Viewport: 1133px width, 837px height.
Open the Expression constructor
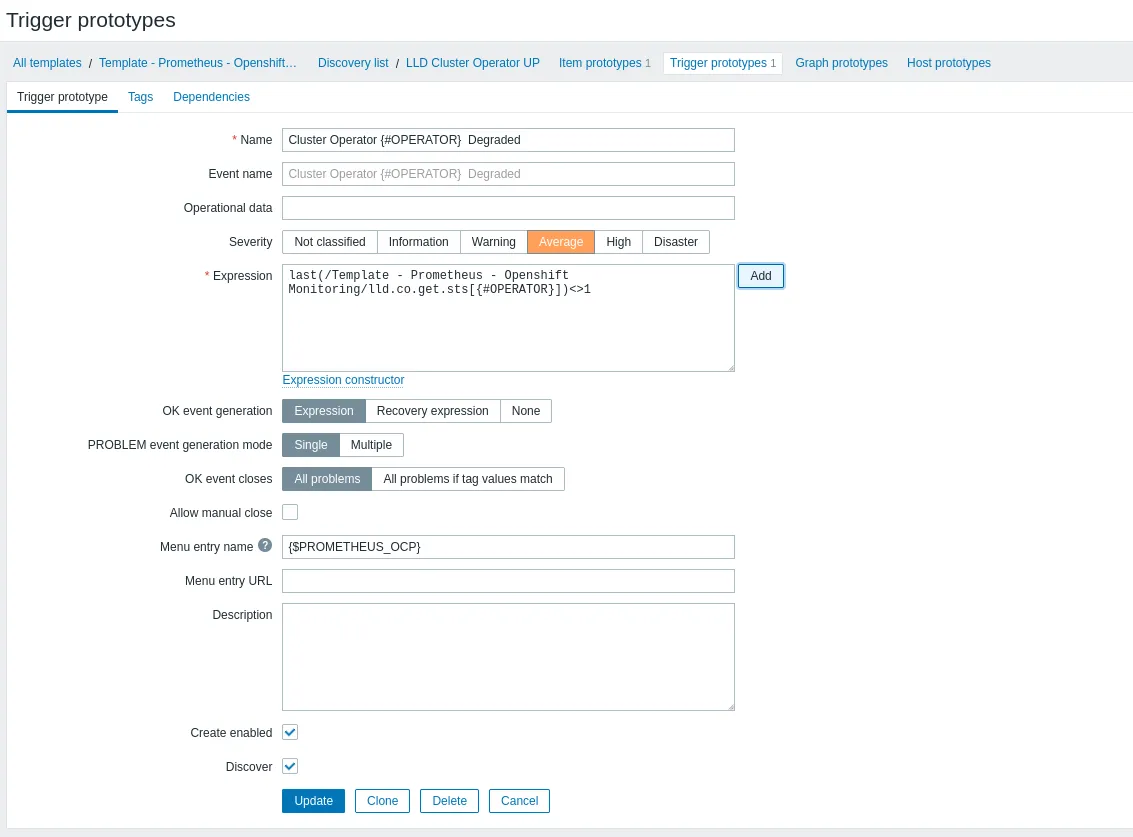(343, 380)
